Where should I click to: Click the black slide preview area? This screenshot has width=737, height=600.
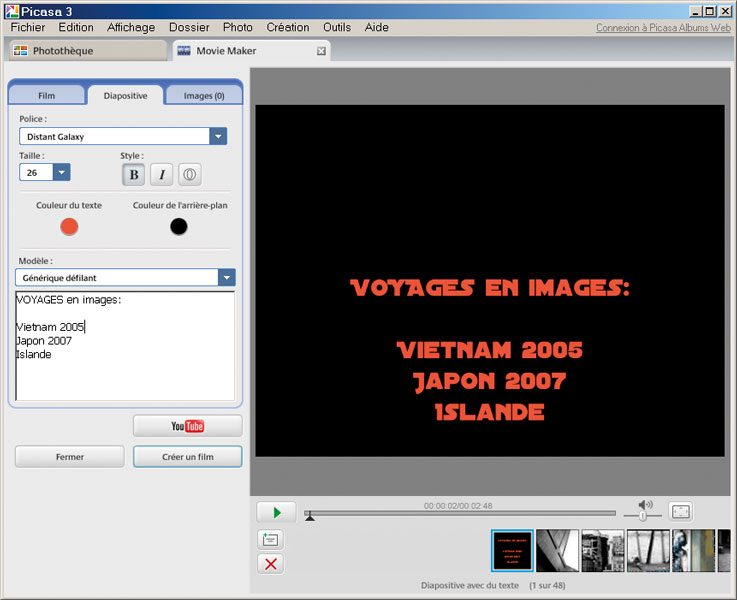click(490, 281)
